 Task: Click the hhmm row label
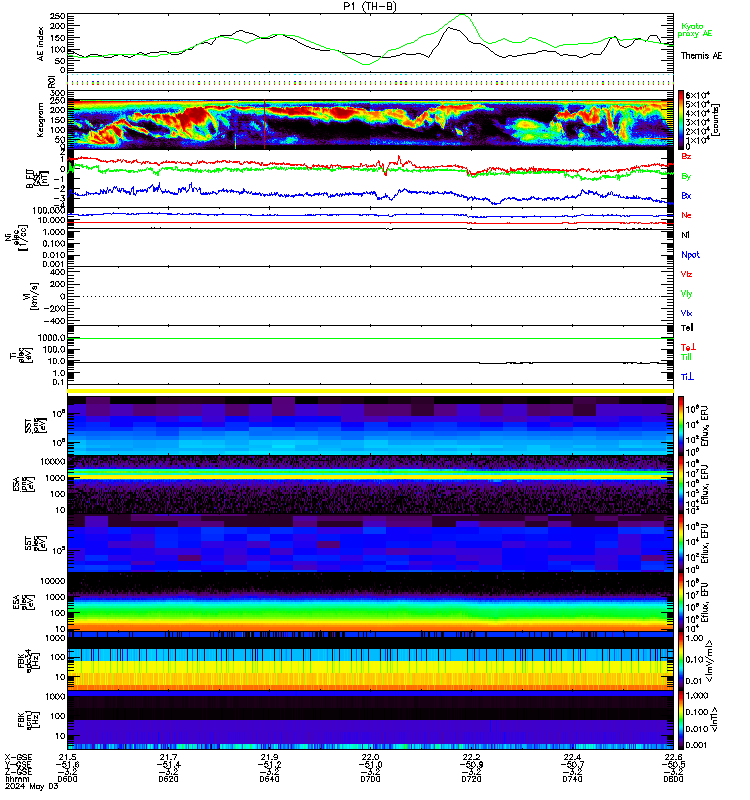(x=16, y=779)
